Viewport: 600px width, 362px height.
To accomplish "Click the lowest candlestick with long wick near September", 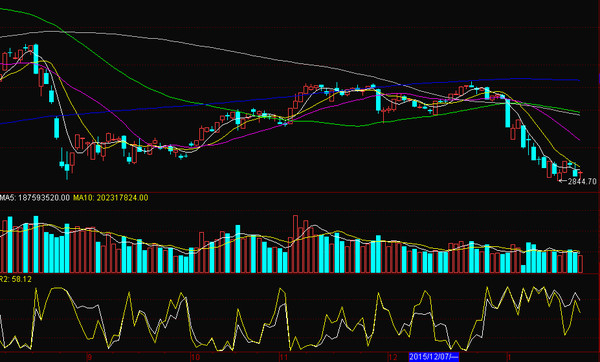I will point(67,166).
